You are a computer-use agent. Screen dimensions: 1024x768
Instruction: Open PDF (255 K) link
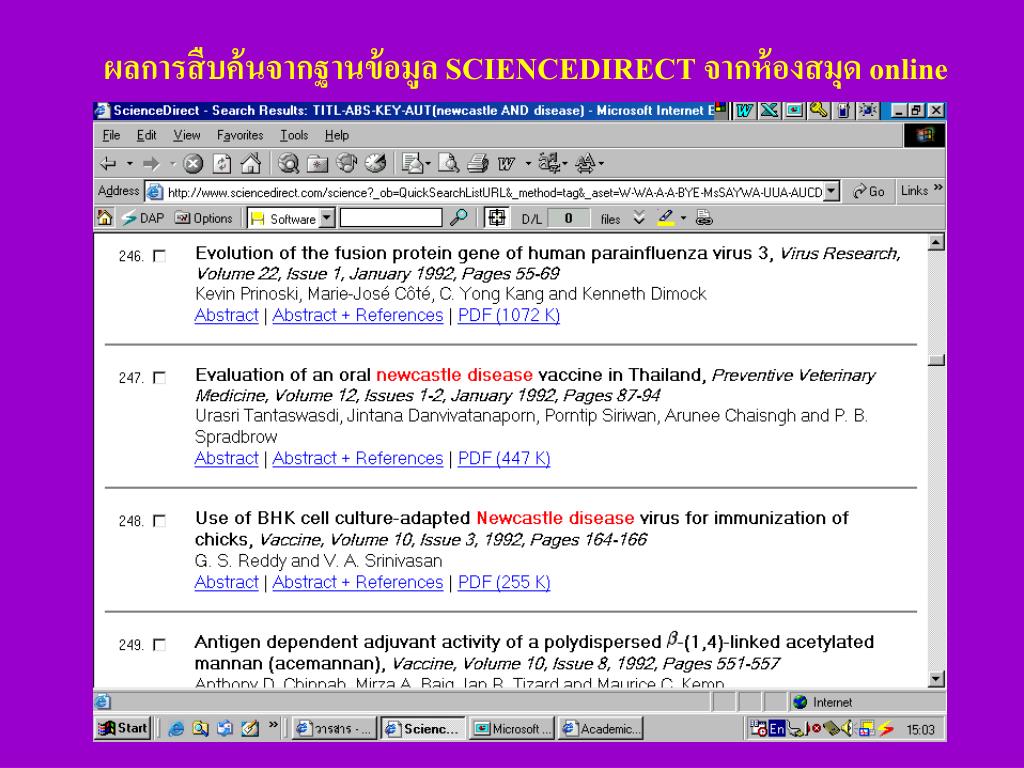click(x=504, y=582)
